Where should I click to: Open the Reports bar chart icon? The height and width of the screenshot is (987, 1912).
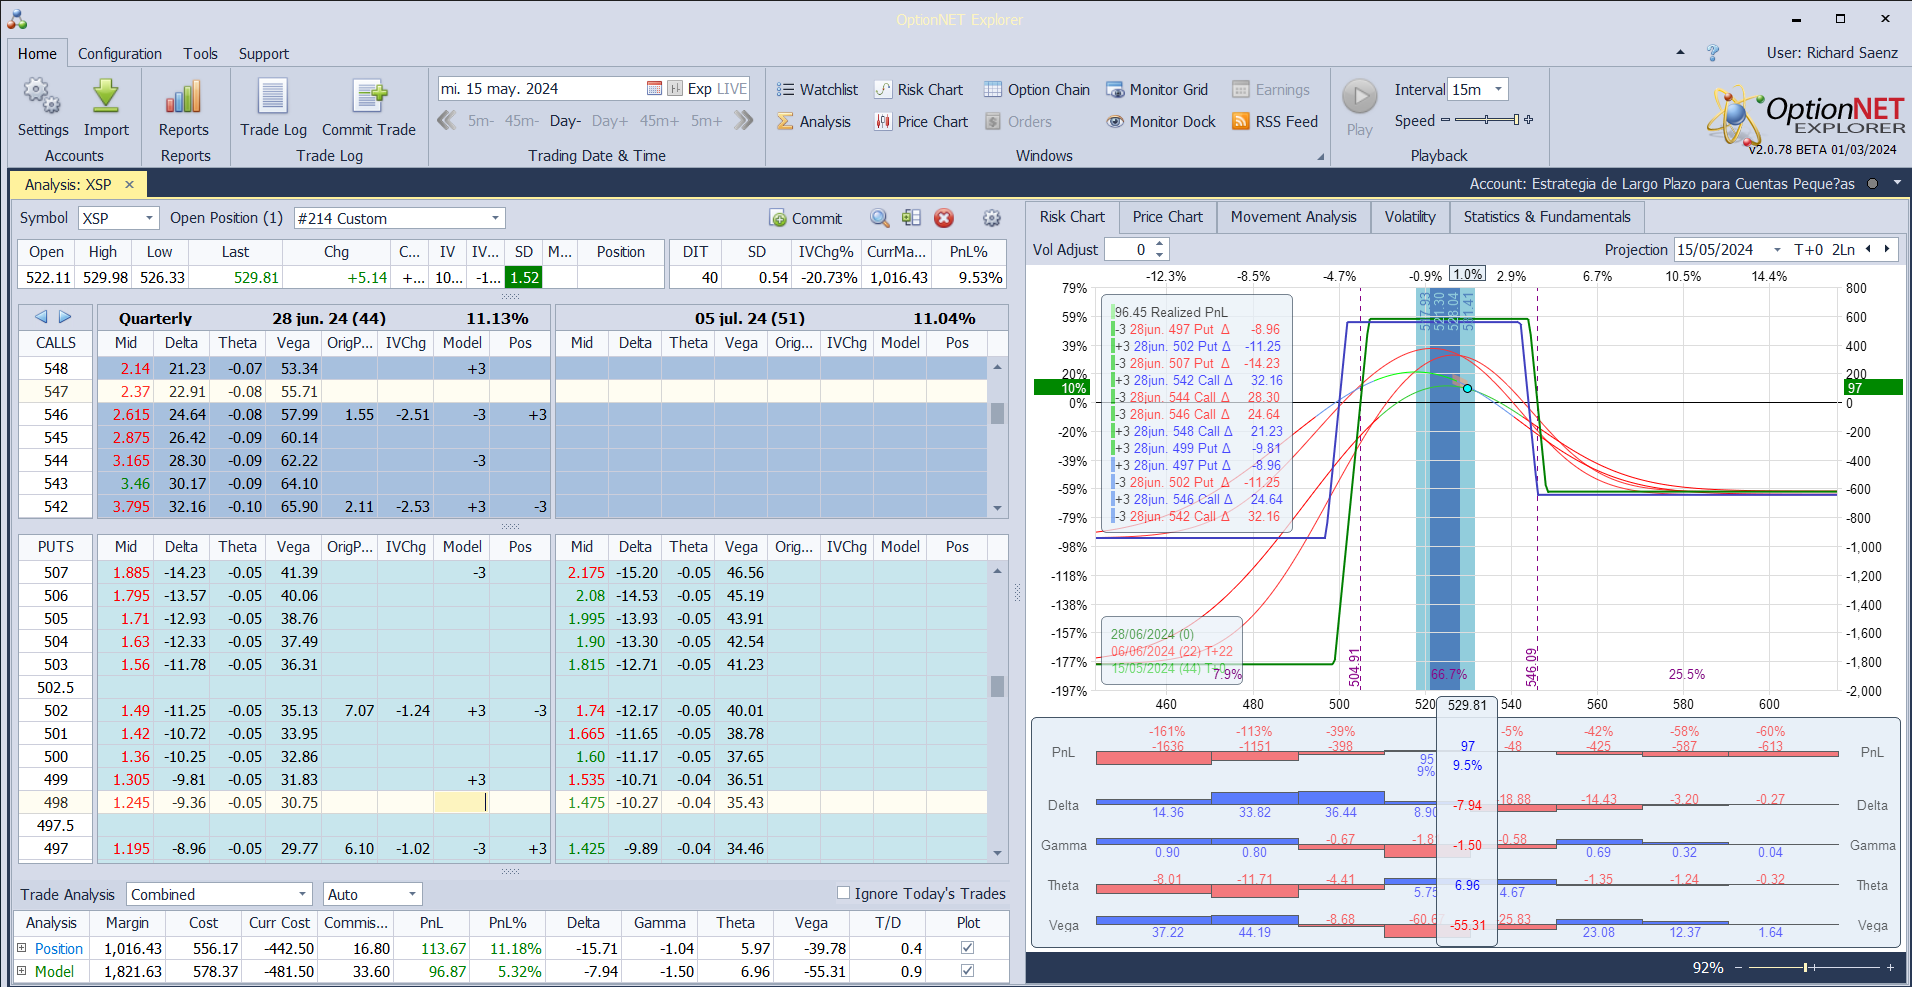click(184, 98)
